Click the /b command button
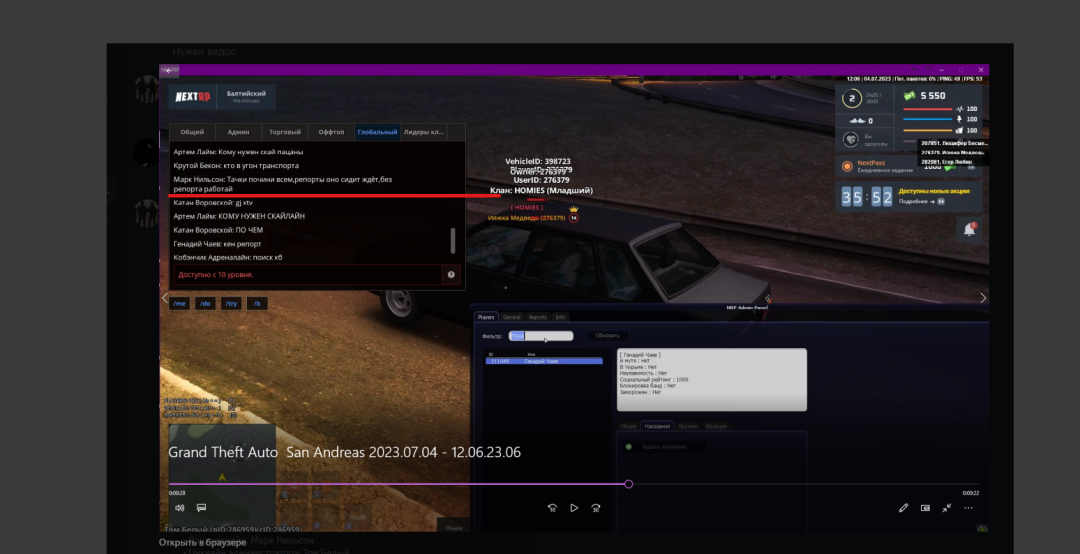The image size is (1080, 554). coord(257,303)
